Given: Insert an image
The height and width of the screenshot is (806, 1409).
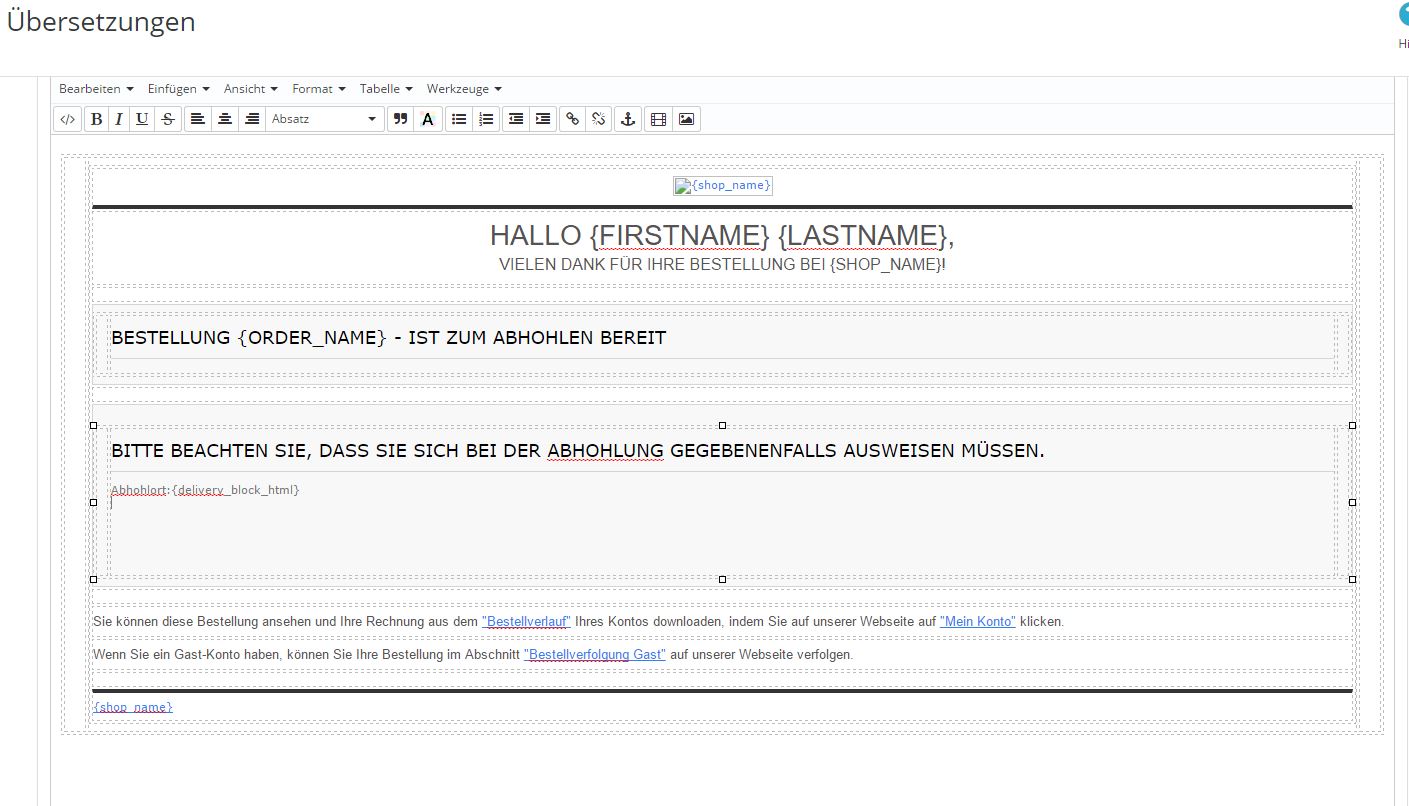Looking at the screenshot, I should tap(686, 119).
